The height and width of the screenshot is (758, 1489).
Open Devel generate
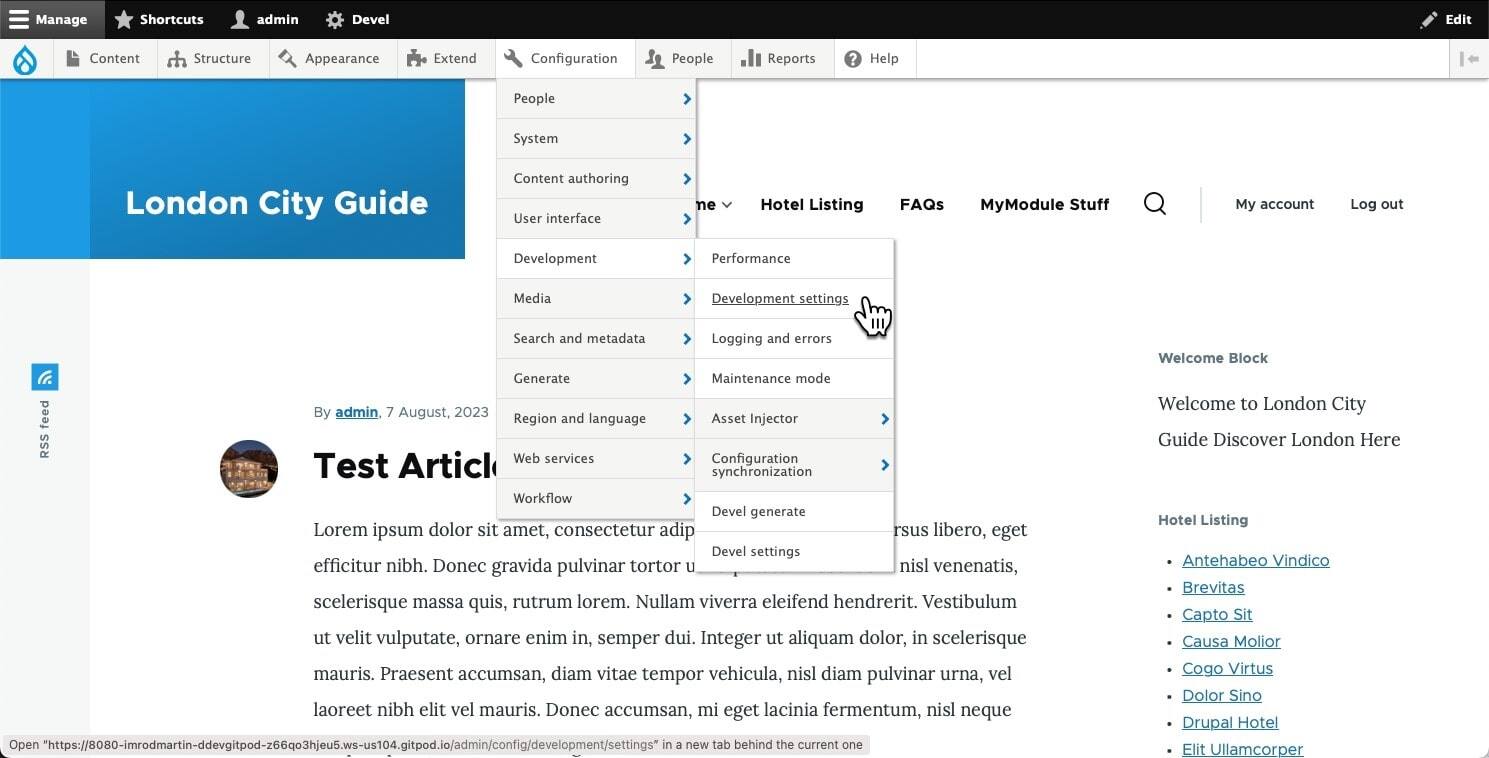(x=794, y=512)
